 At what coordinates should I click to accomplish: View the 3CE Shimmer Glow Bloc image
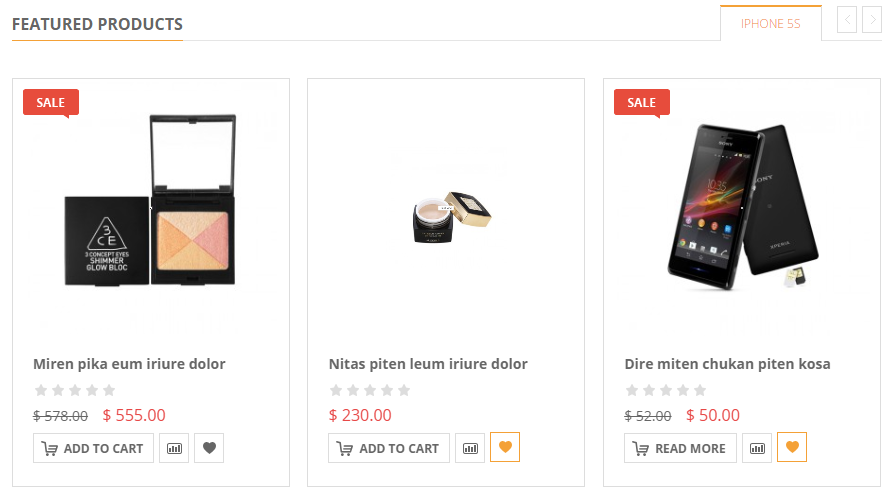tap(150, 200)
